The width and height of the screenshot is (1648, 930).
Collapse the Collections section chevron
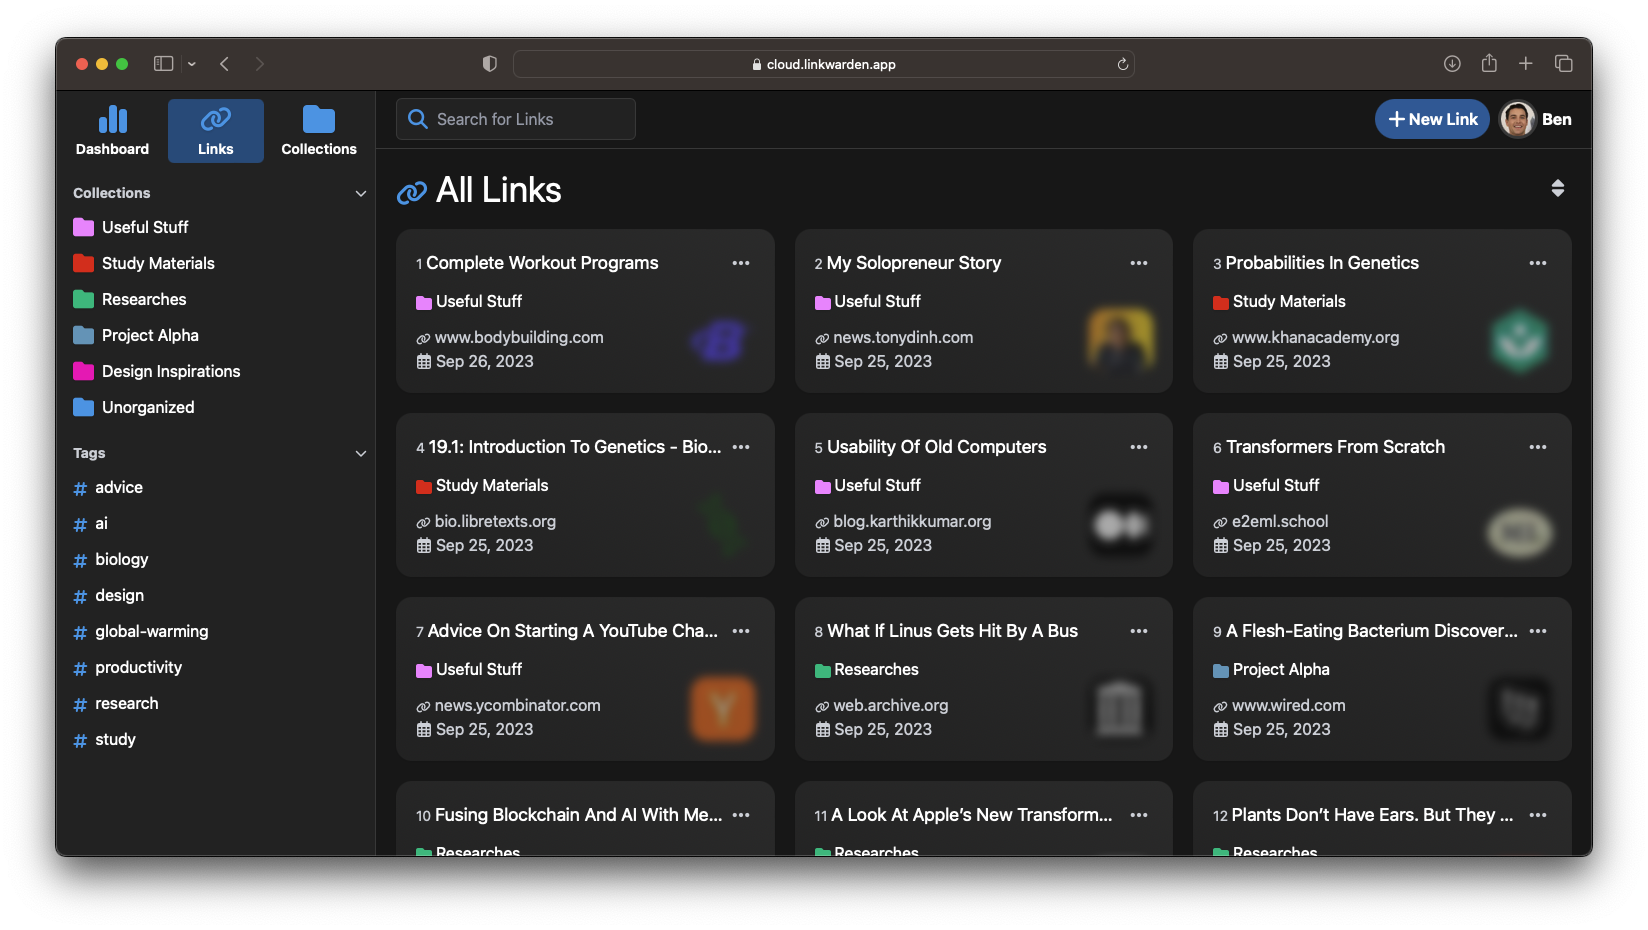[x=360, y=193]
